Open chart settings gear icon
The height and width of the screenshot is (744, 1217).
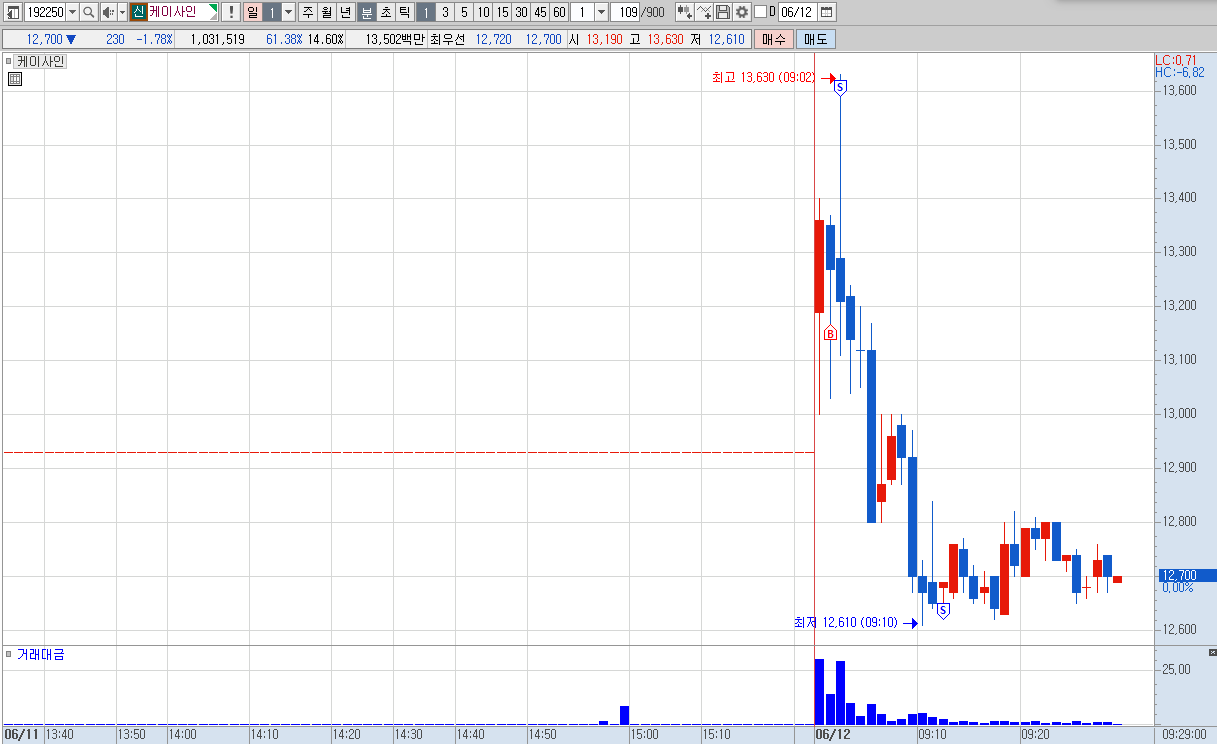click(x=742, y=12)
